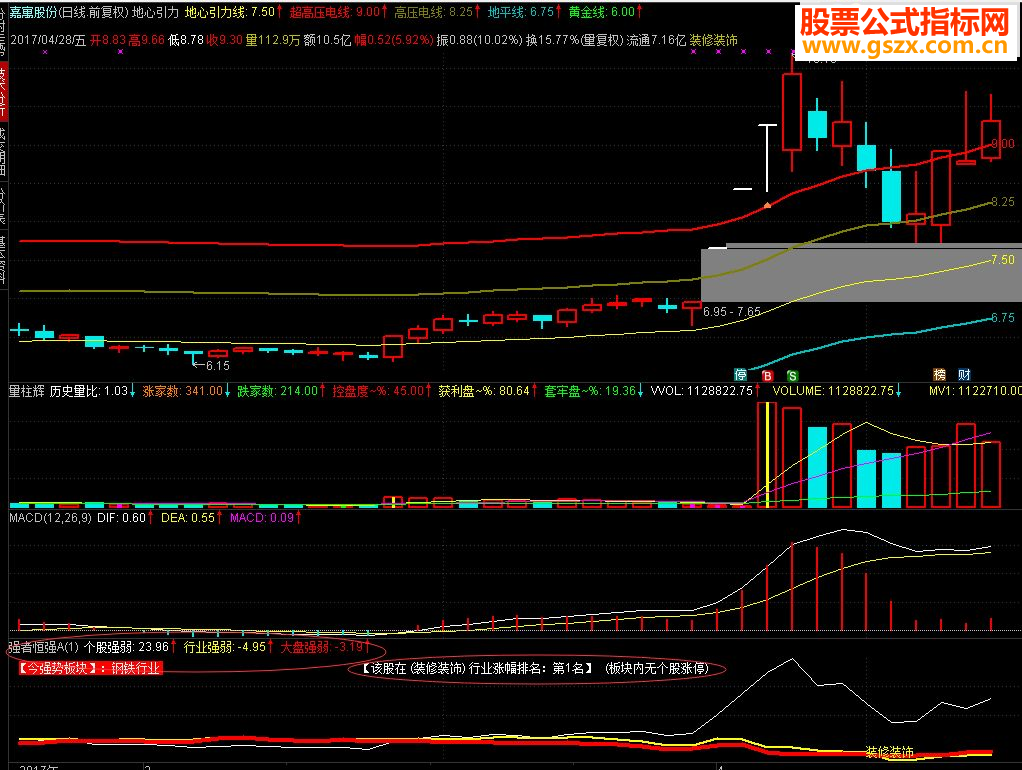
Task: Click the 6.75 price label on the right
Action: [x=1002, y=318]
